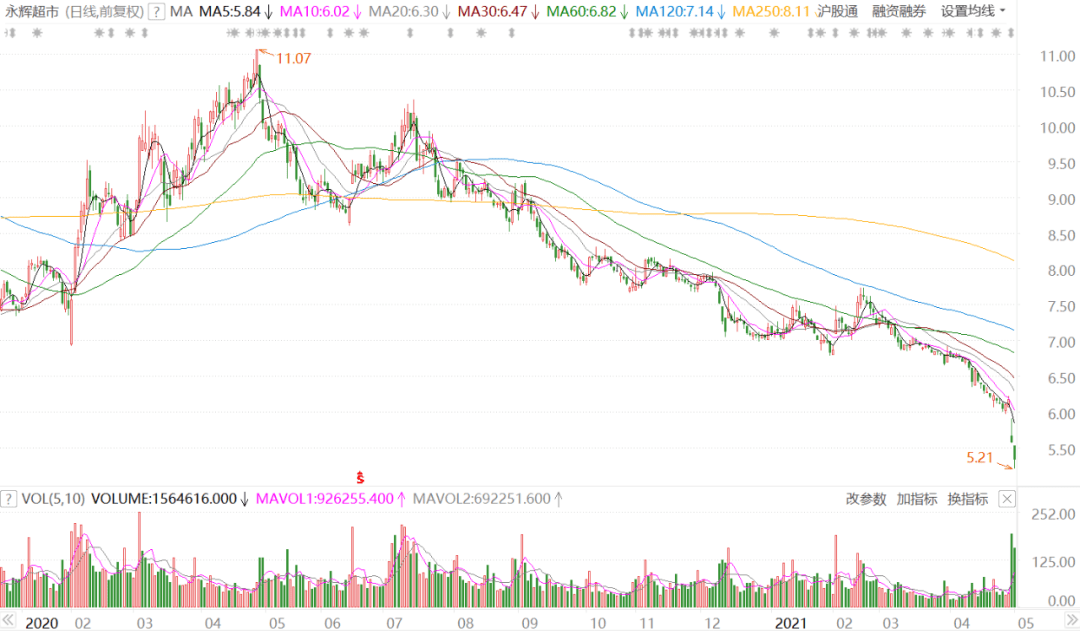Click the 11.07 high price label
The height and width of the screenshot is (631, 1080).
pos(293,59)
